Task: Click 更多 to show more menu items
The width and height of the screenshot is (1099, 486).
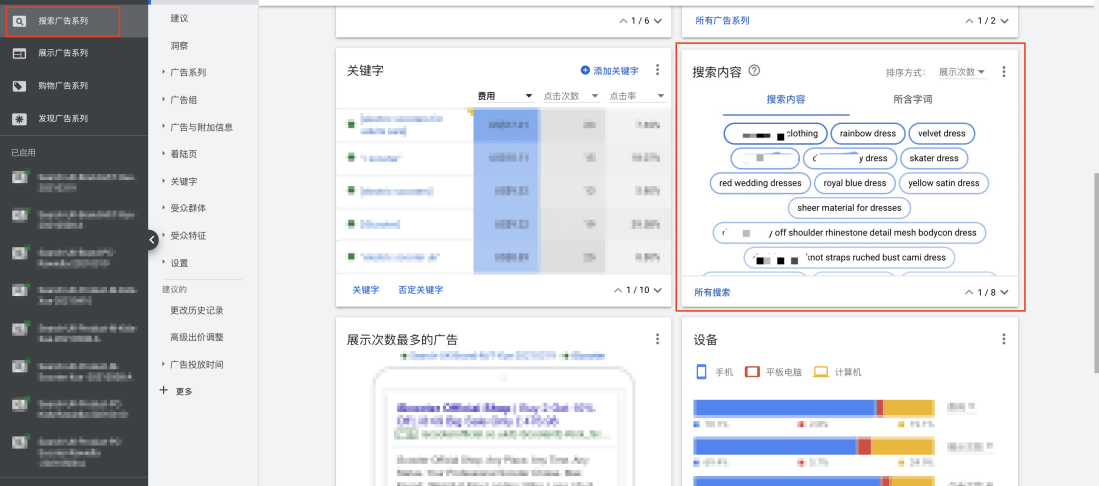Action: pos(176,391)
